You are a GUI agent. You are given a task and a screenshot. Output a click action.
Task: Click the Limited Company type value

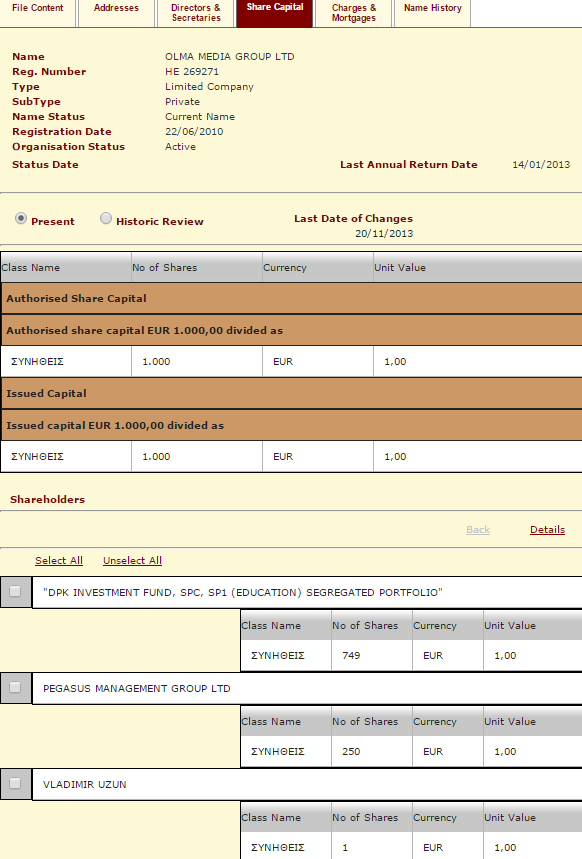tap(209, 87)
